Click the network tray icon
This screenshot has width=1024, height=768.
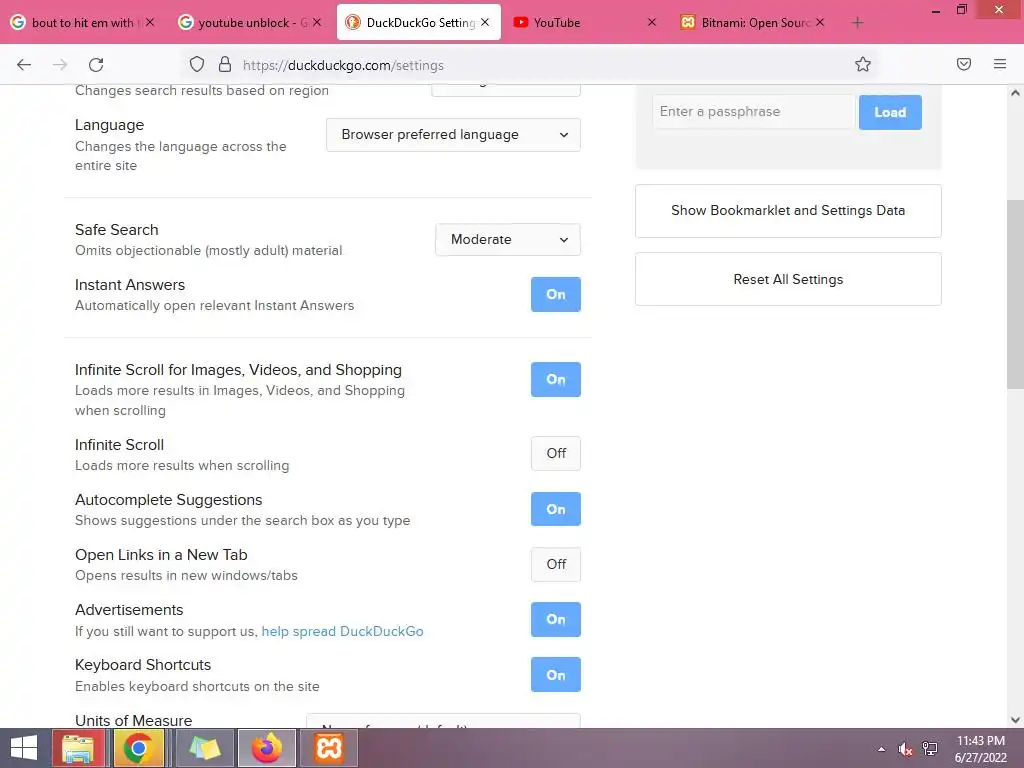point(930,749)
